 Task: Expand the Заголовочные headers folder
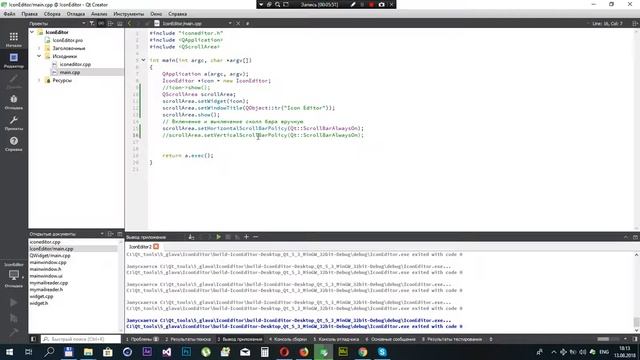pos(39,48)
